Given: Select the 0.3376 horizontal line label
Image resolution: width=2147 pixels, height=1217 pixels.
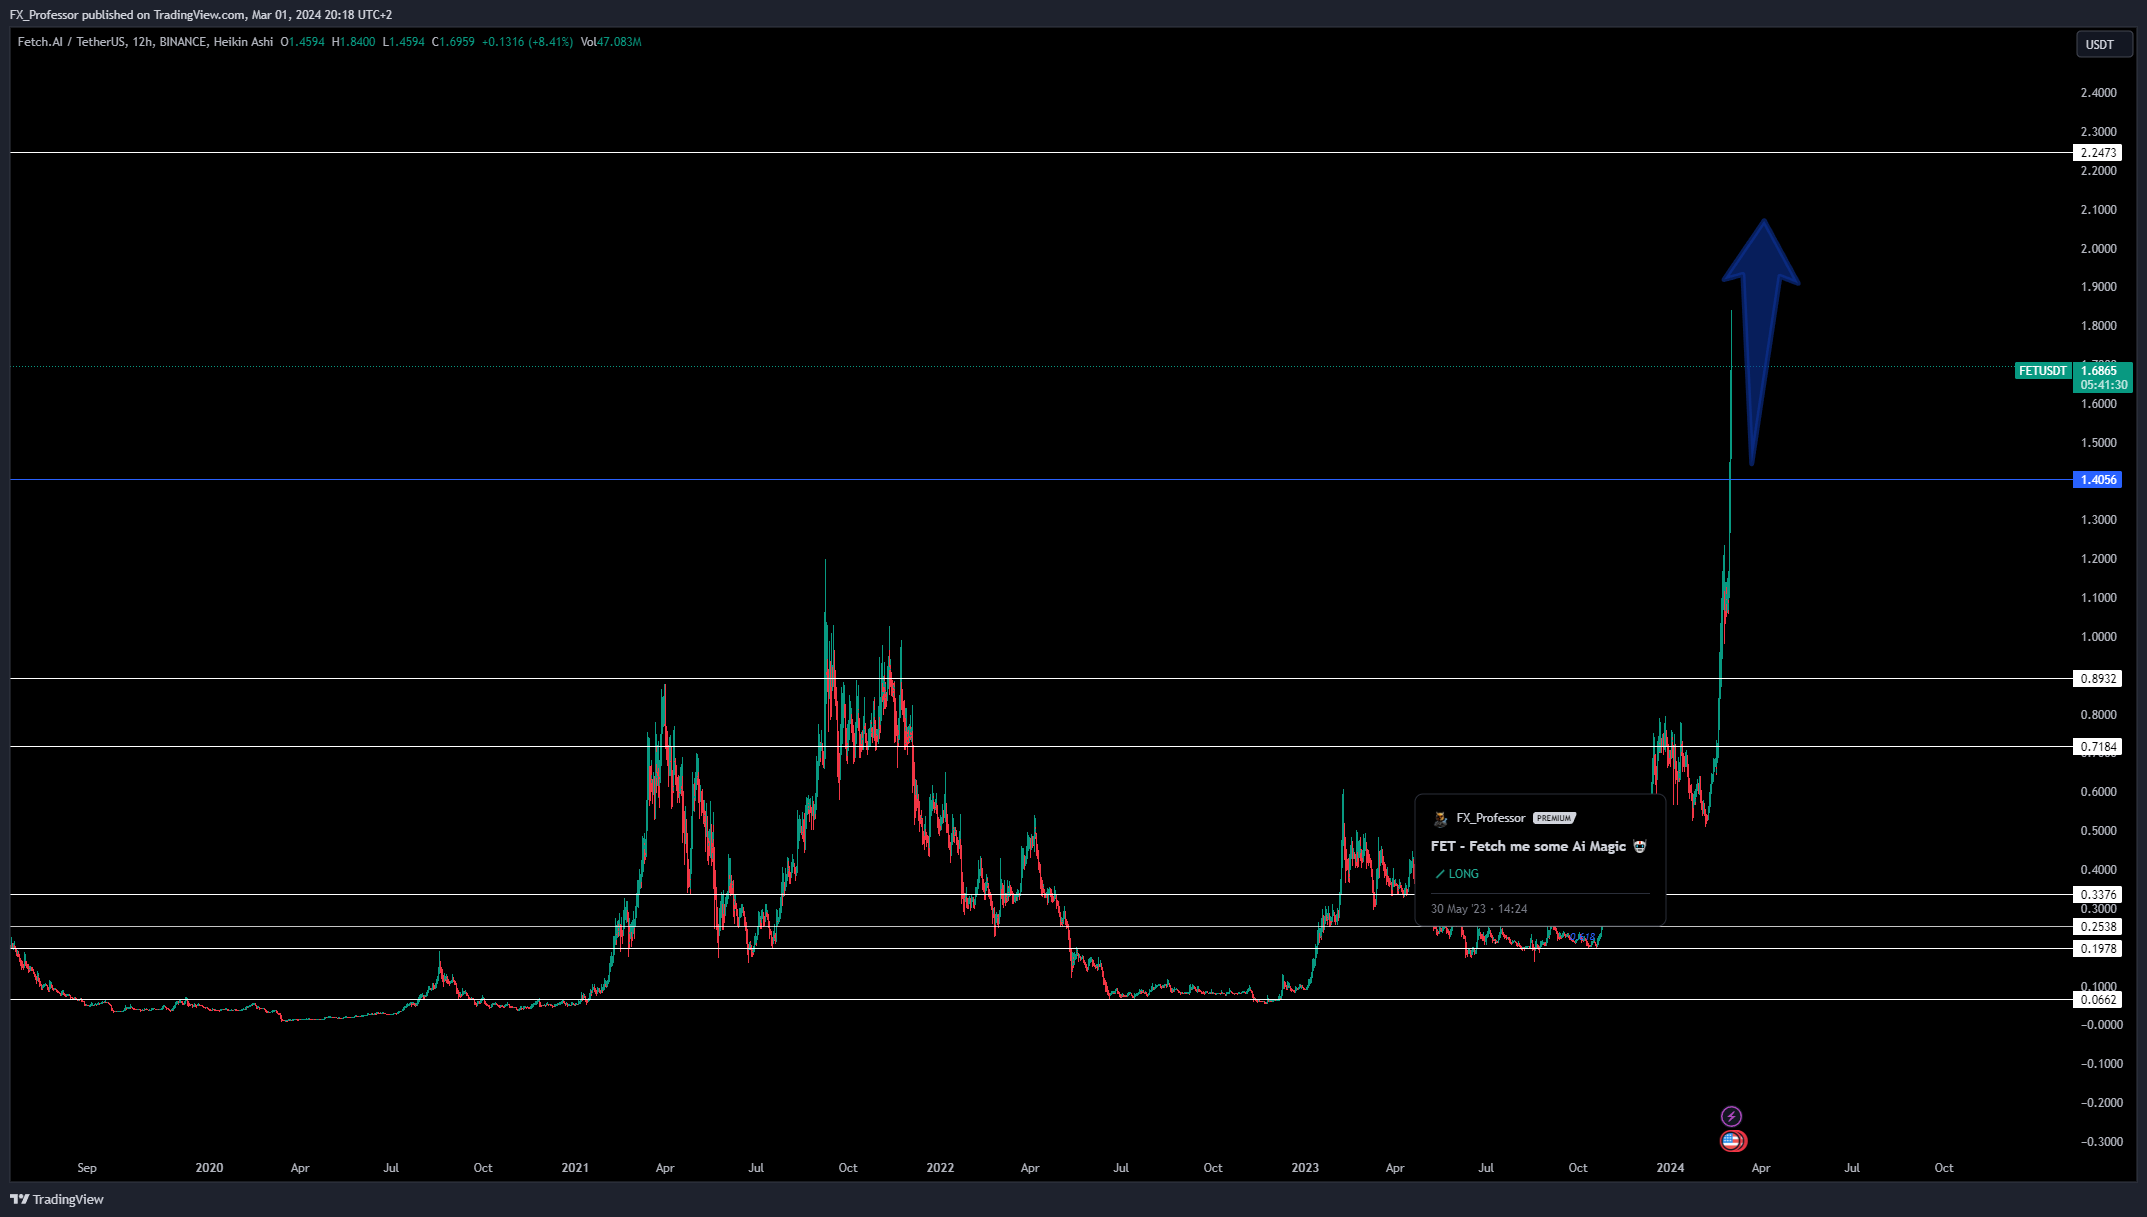Looking at the screenshot, I should (x=2098, y=895).
